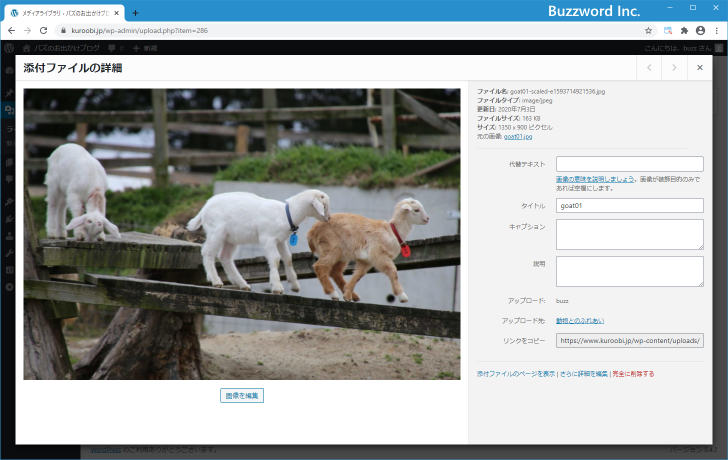
Task: Open the Chrome profile avatar
Action: click(x=700, y=31)
